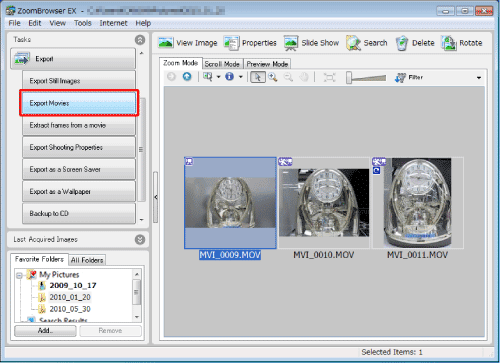Viewport: 500px width, 363px height.
Task: Click the Add folder button
Action: [x=45, y=331]
